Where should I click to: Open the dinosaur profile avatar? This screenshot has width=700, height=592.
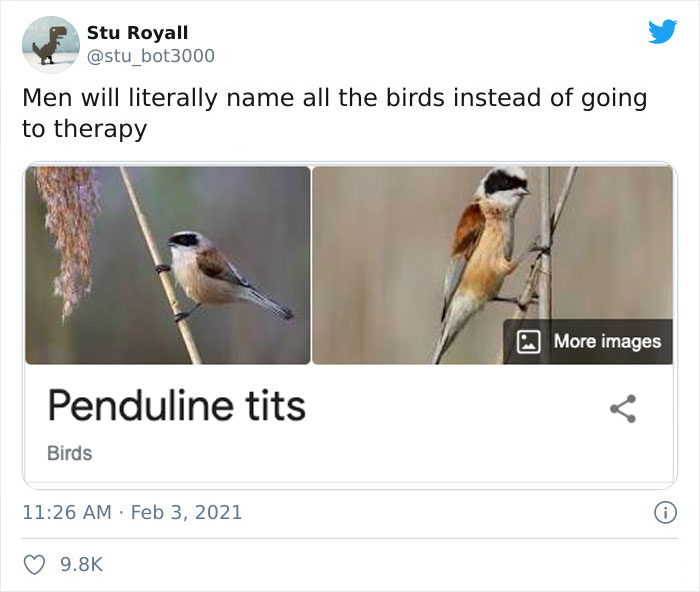coord(49,45)
